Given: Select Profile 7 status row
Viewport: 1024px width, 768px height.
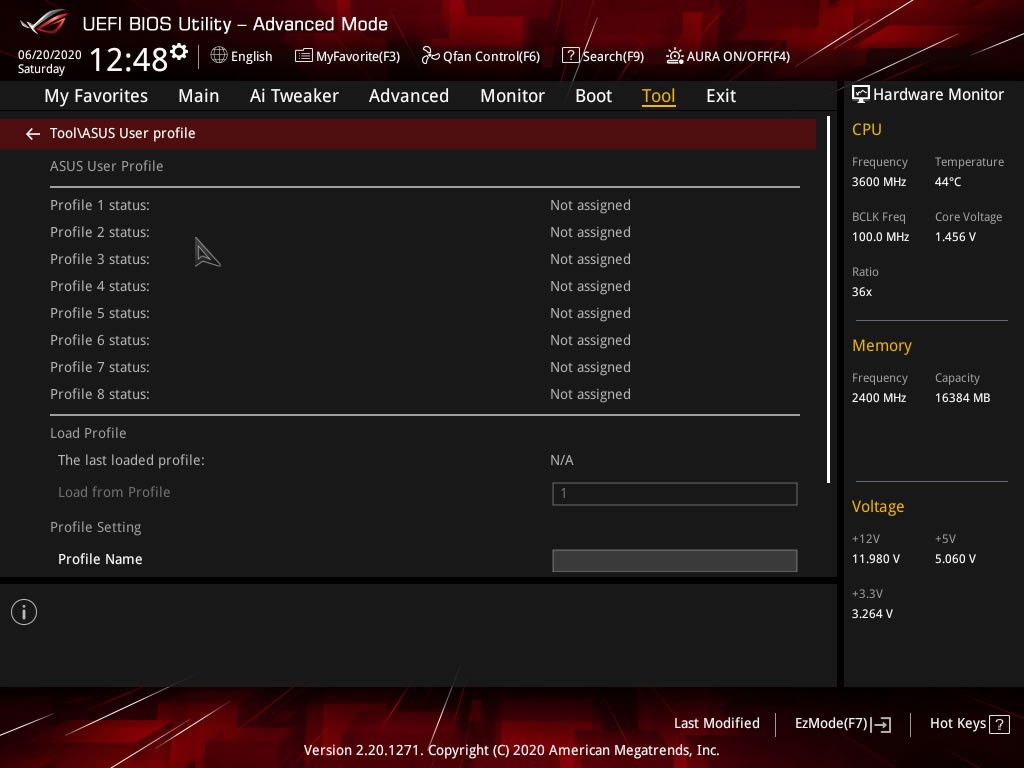Looking at the screenshot, I should (x=424, y=367).
